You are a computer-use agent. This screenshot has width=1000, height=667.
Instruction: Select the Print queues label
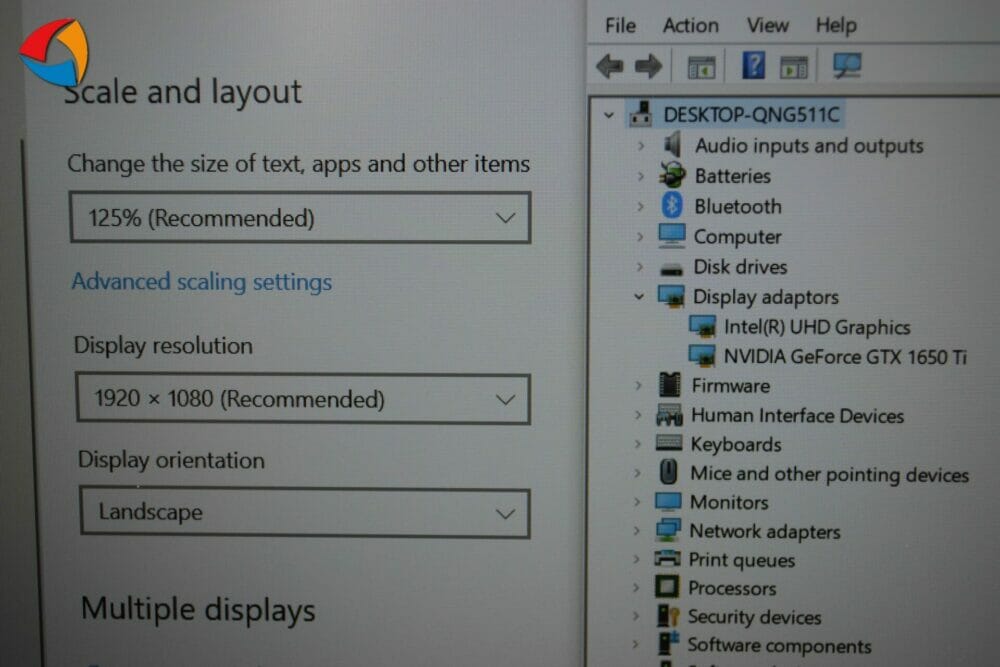point(742,560)
